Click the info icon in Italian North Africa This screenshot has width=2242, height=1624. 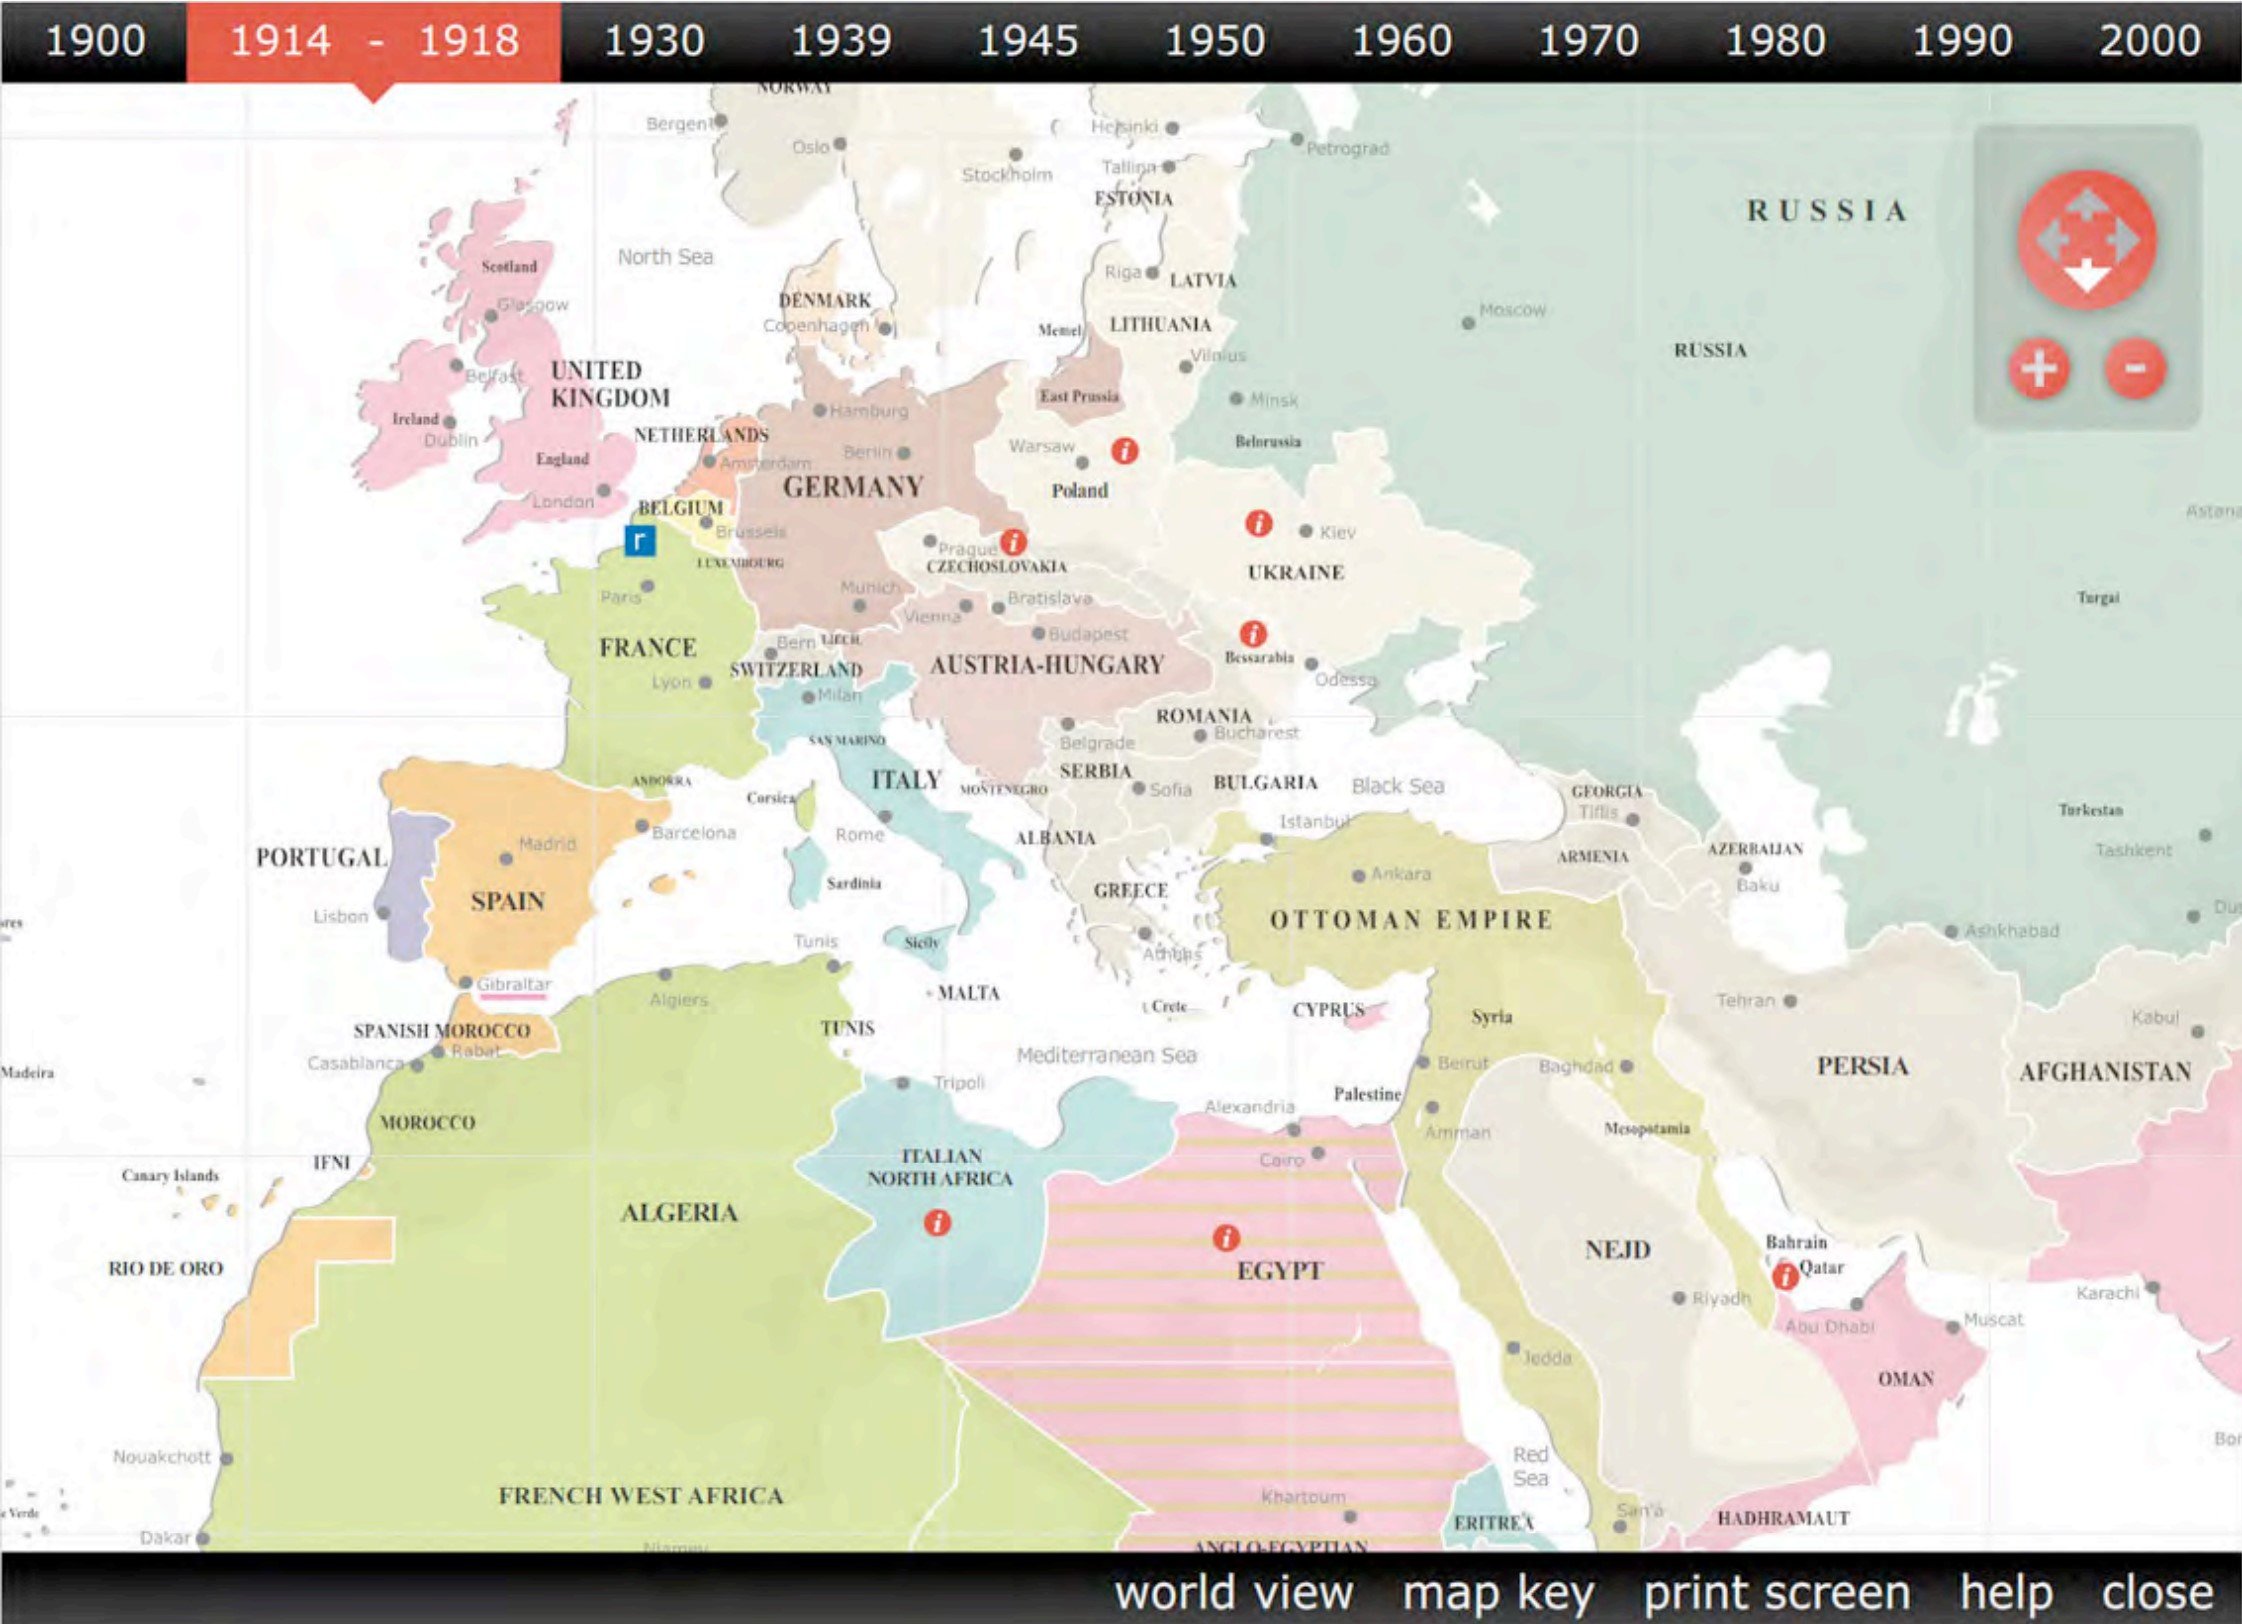[937, 1222]
